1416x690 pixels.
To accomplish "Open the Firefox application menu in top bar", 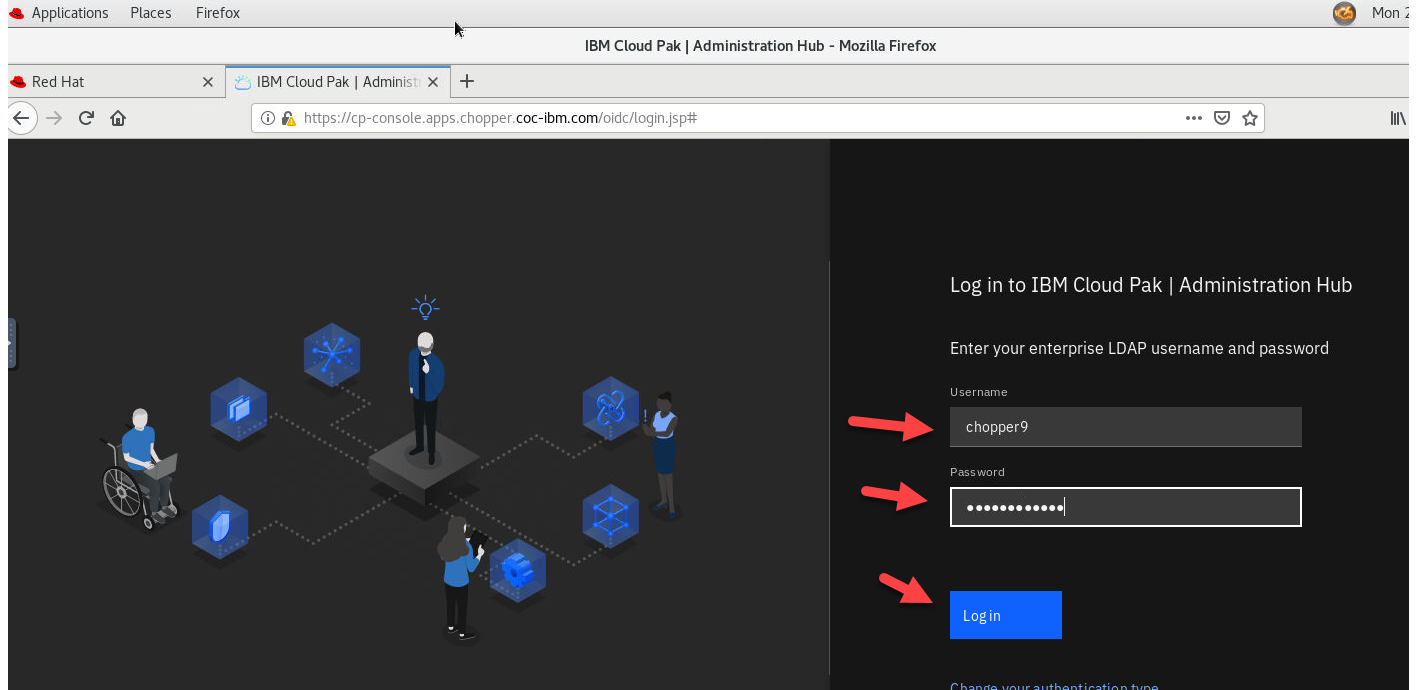I will click(217, 13).
